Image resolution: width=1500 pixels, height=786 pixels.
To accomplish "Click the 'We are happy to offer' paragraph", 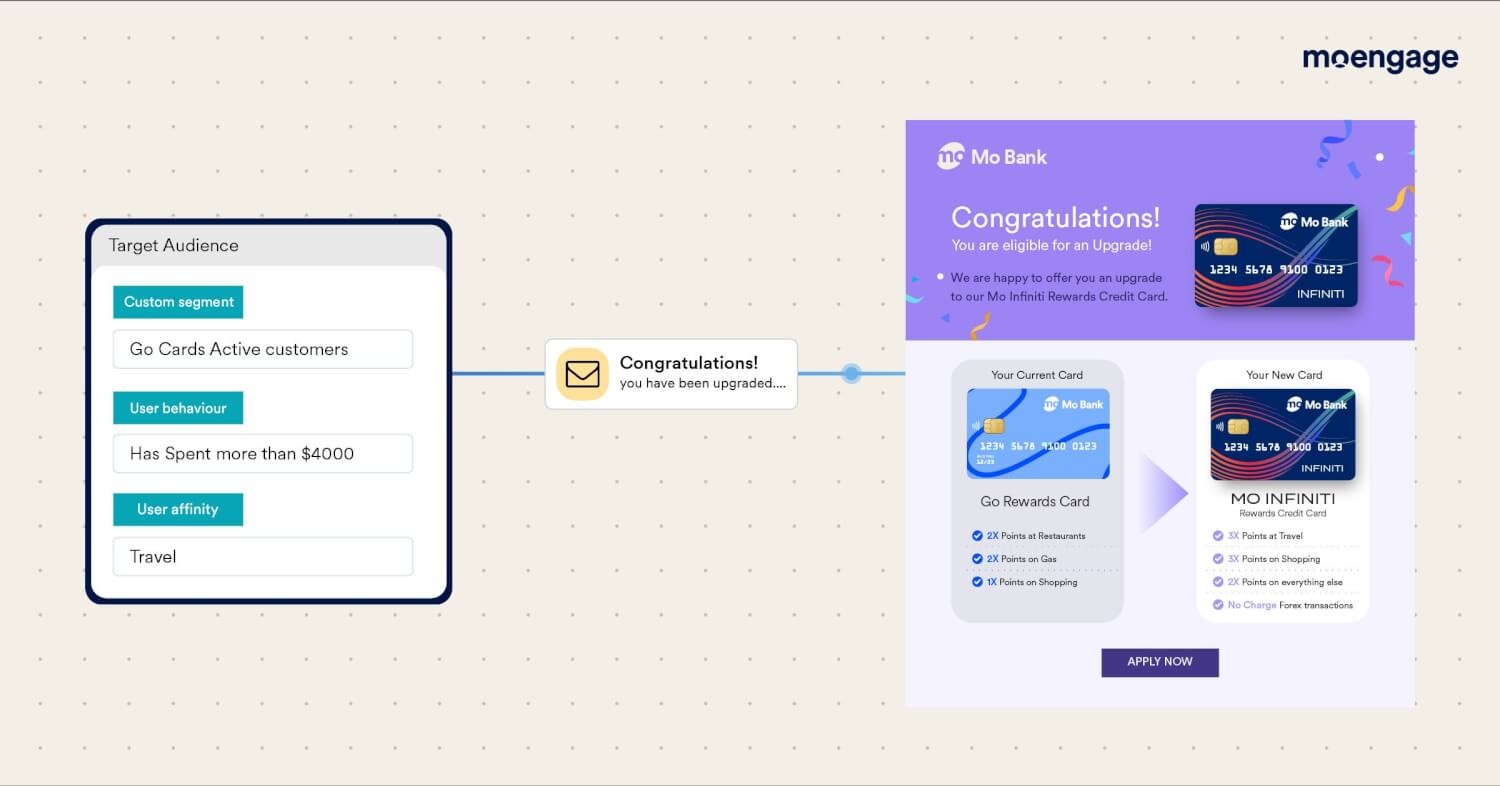I will tap(1059, 287).
